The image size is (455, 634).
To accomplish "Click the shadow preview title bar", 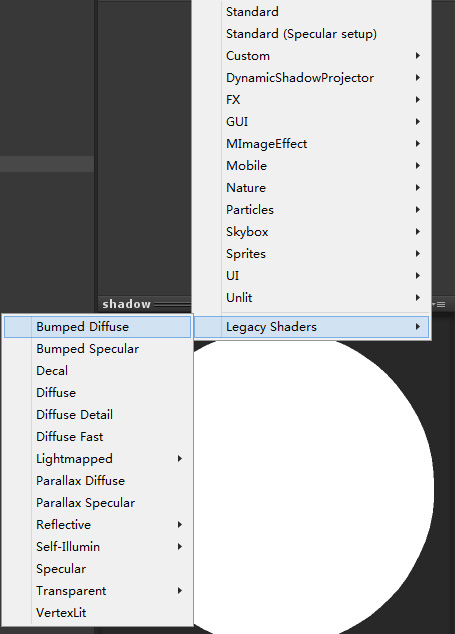I will pos(145,304).
